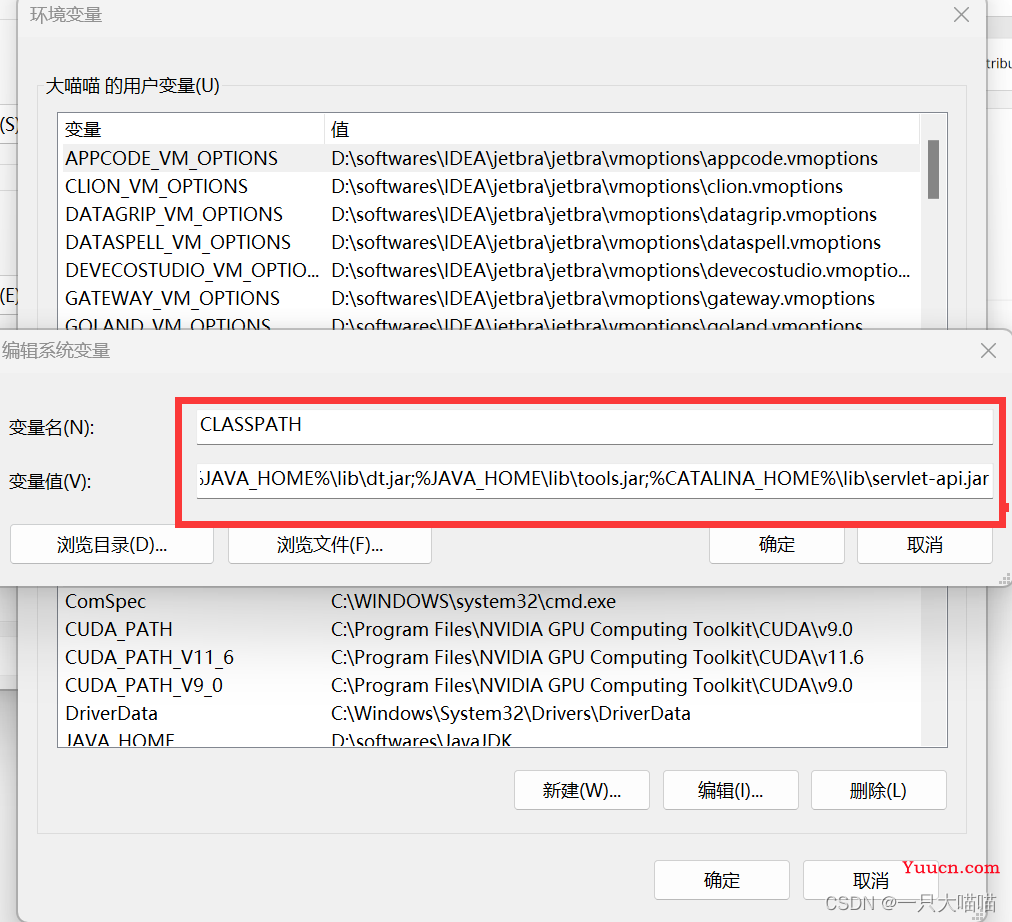1012x922 pixels.
Task: Click the user variables list scrollbar thumb
Action: (x=933, y=169)
